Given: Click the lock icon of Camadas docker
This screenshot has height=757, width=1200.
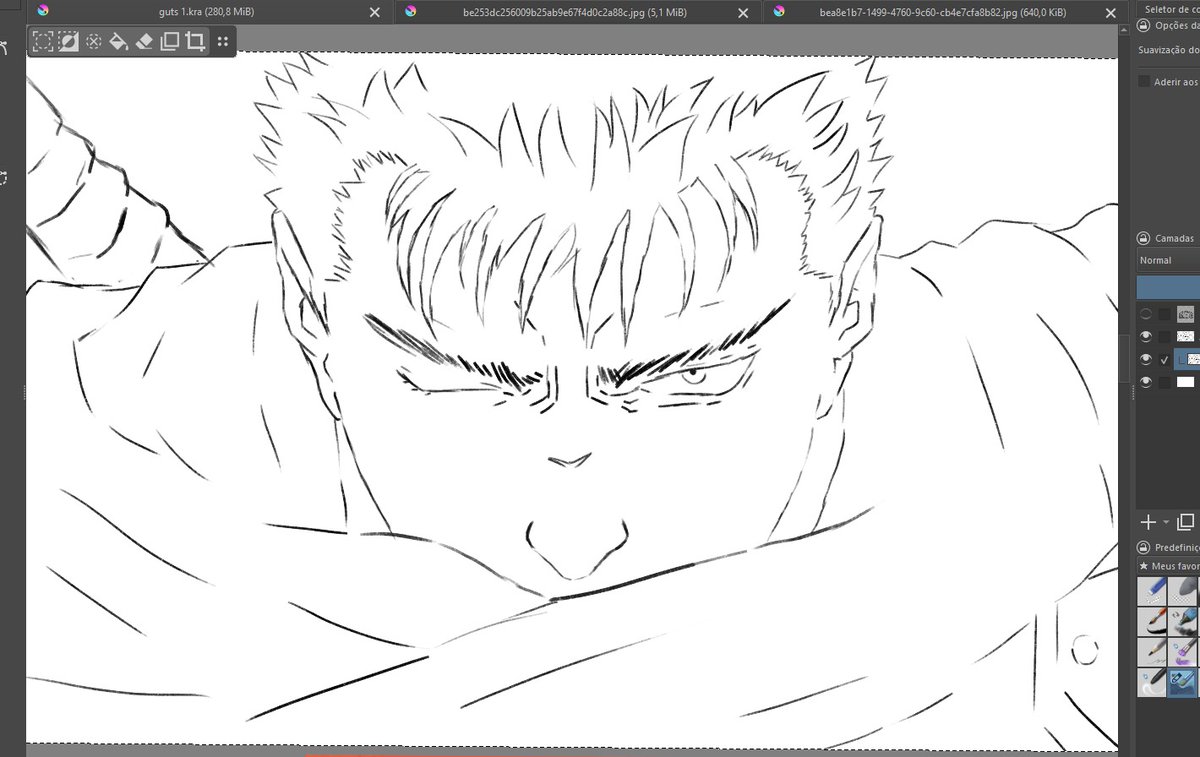Looking at the screenshot, I should 1143,238.
